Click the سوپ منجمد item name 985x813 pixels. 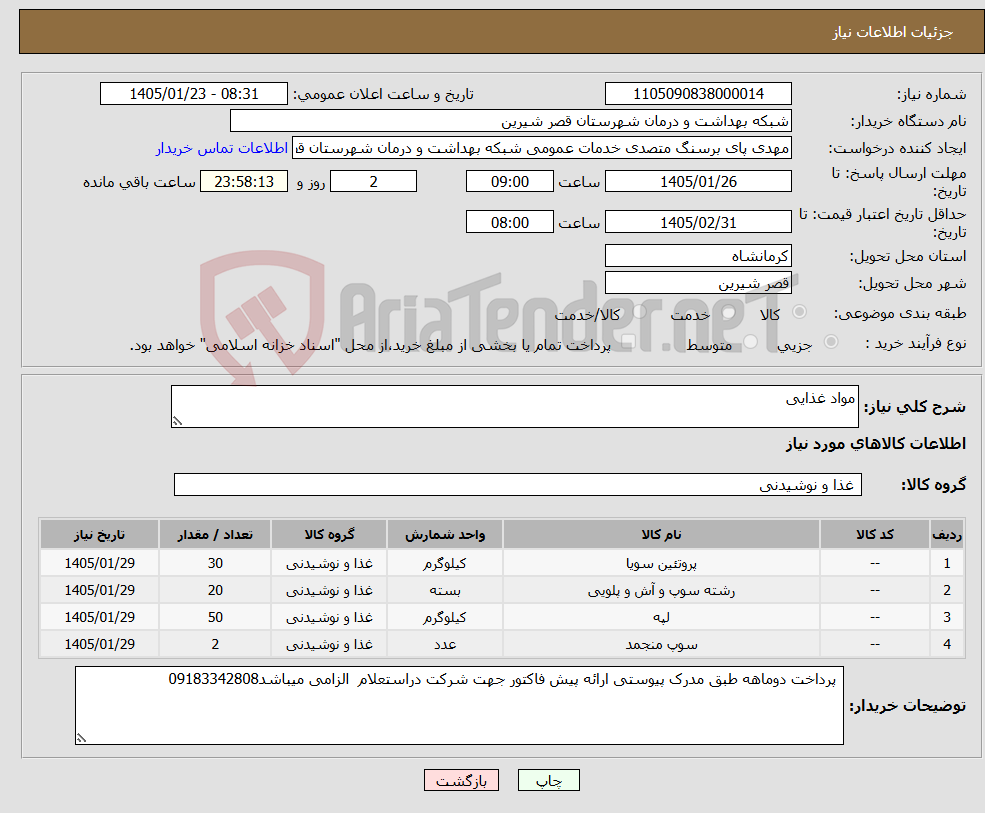click(x=661, y=645)
